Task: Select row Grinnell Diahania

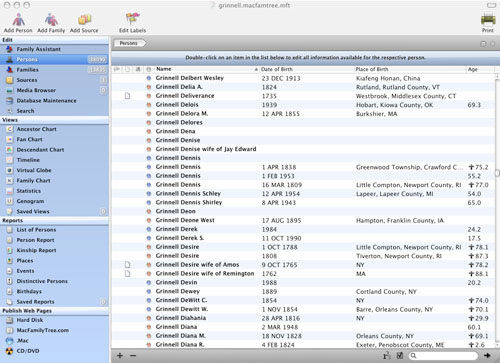Action: (x=303, y=318)
